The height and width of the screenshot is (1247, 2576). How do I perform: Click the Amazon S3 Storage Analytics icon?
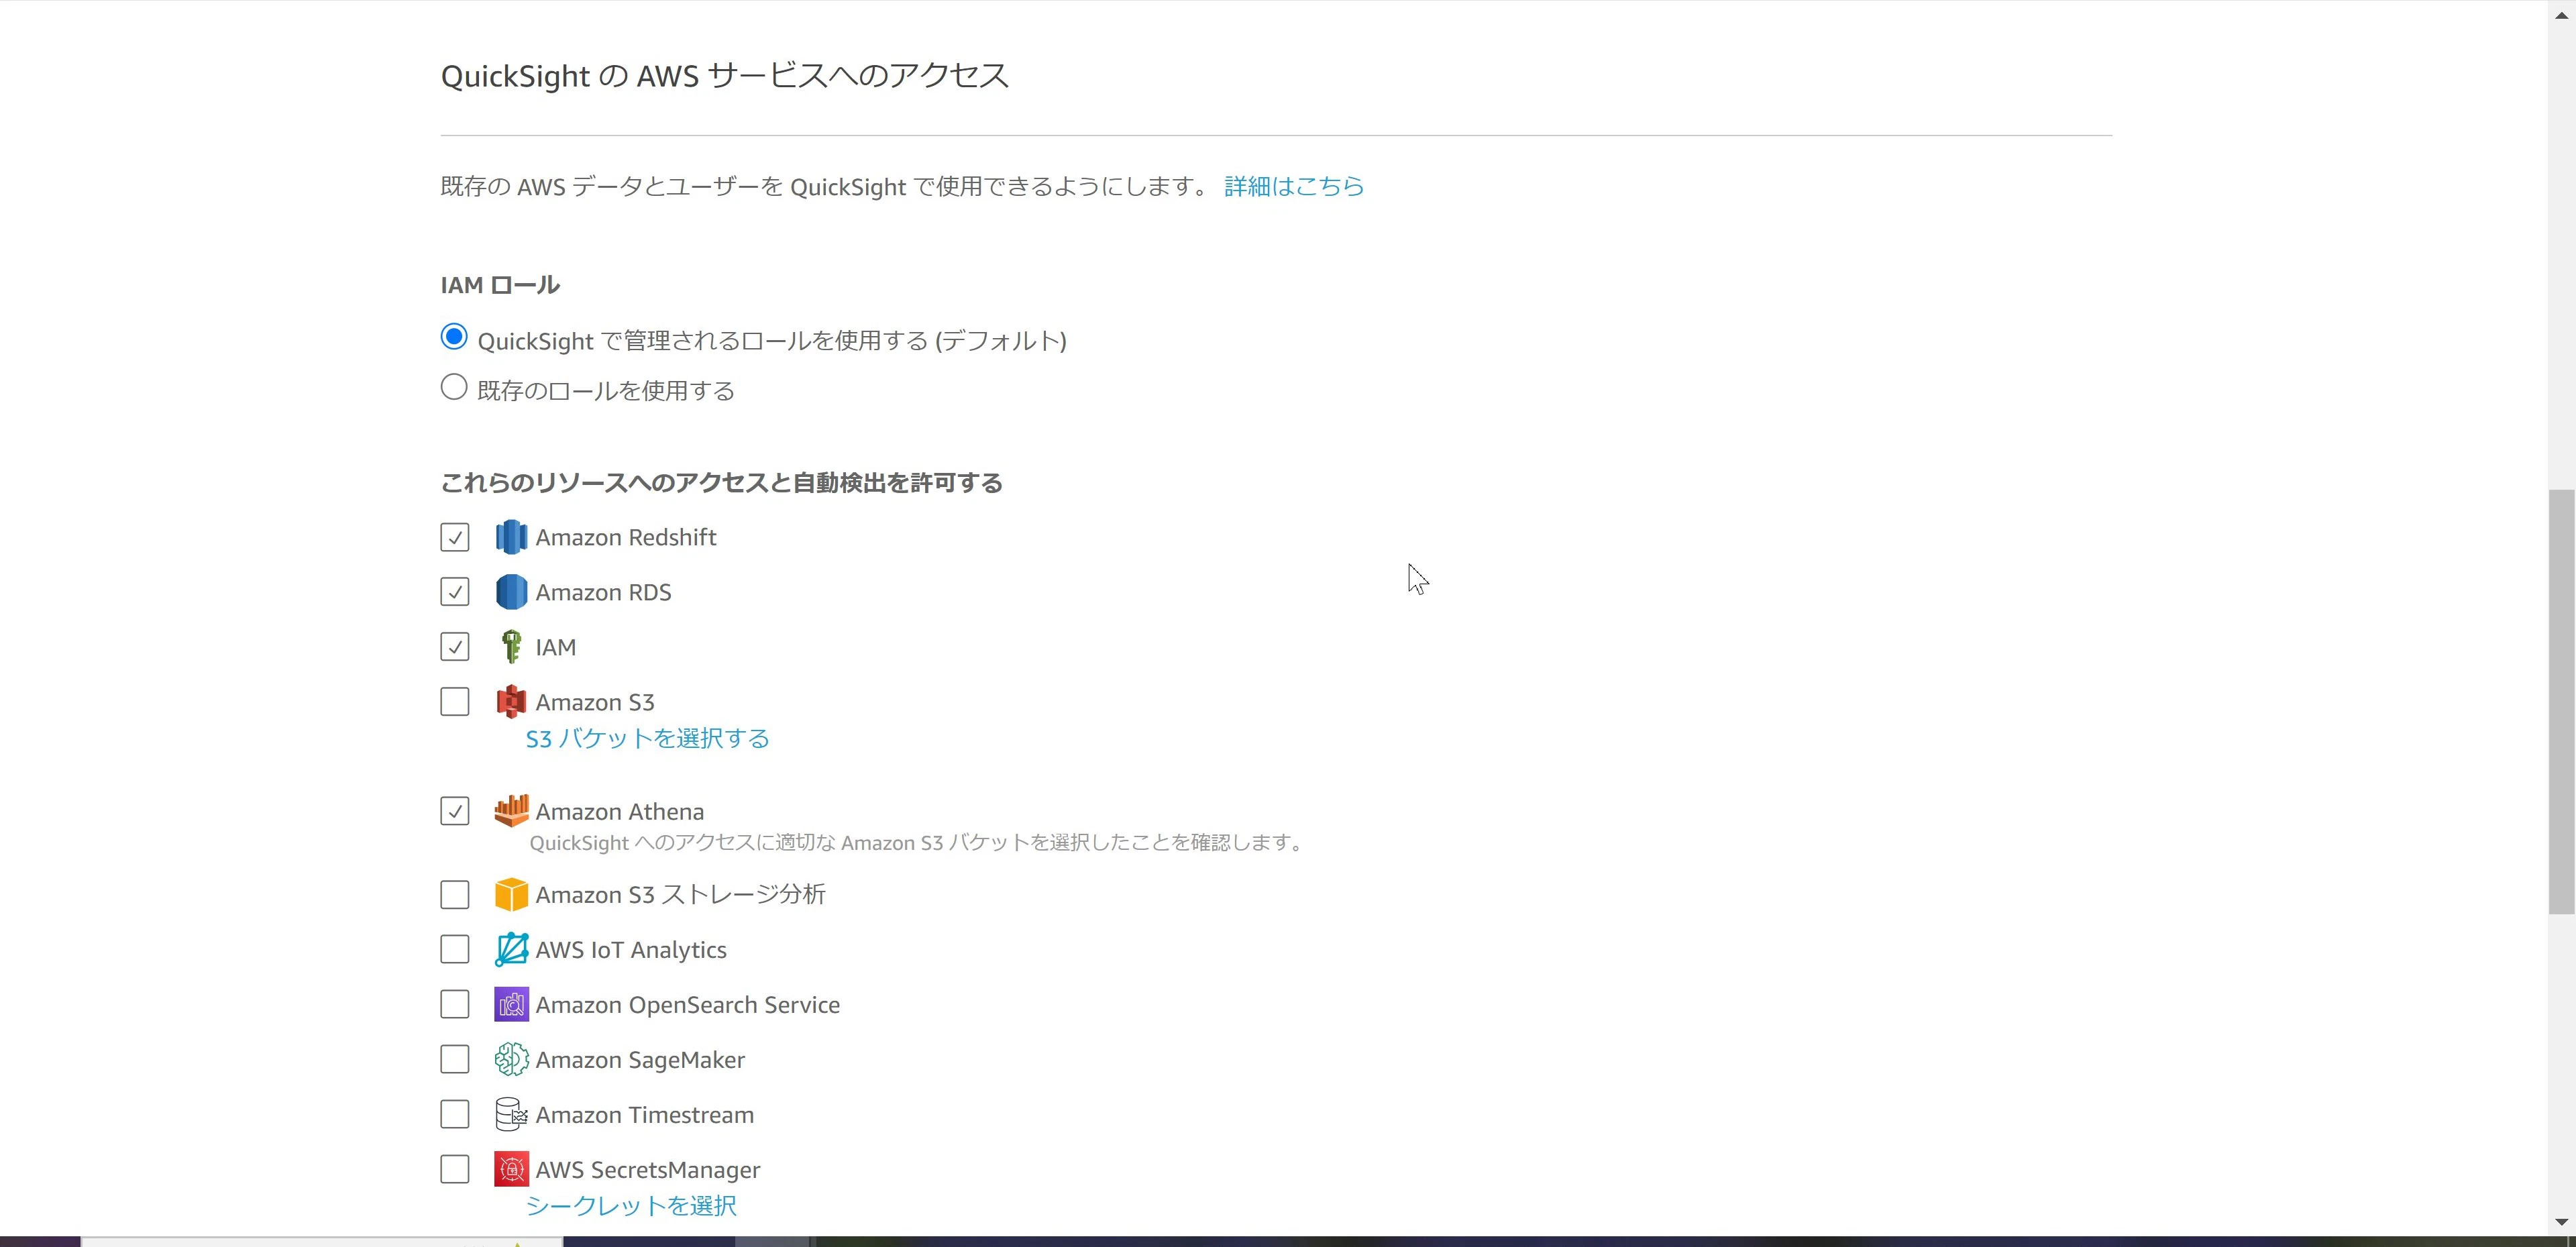[511, 895]
